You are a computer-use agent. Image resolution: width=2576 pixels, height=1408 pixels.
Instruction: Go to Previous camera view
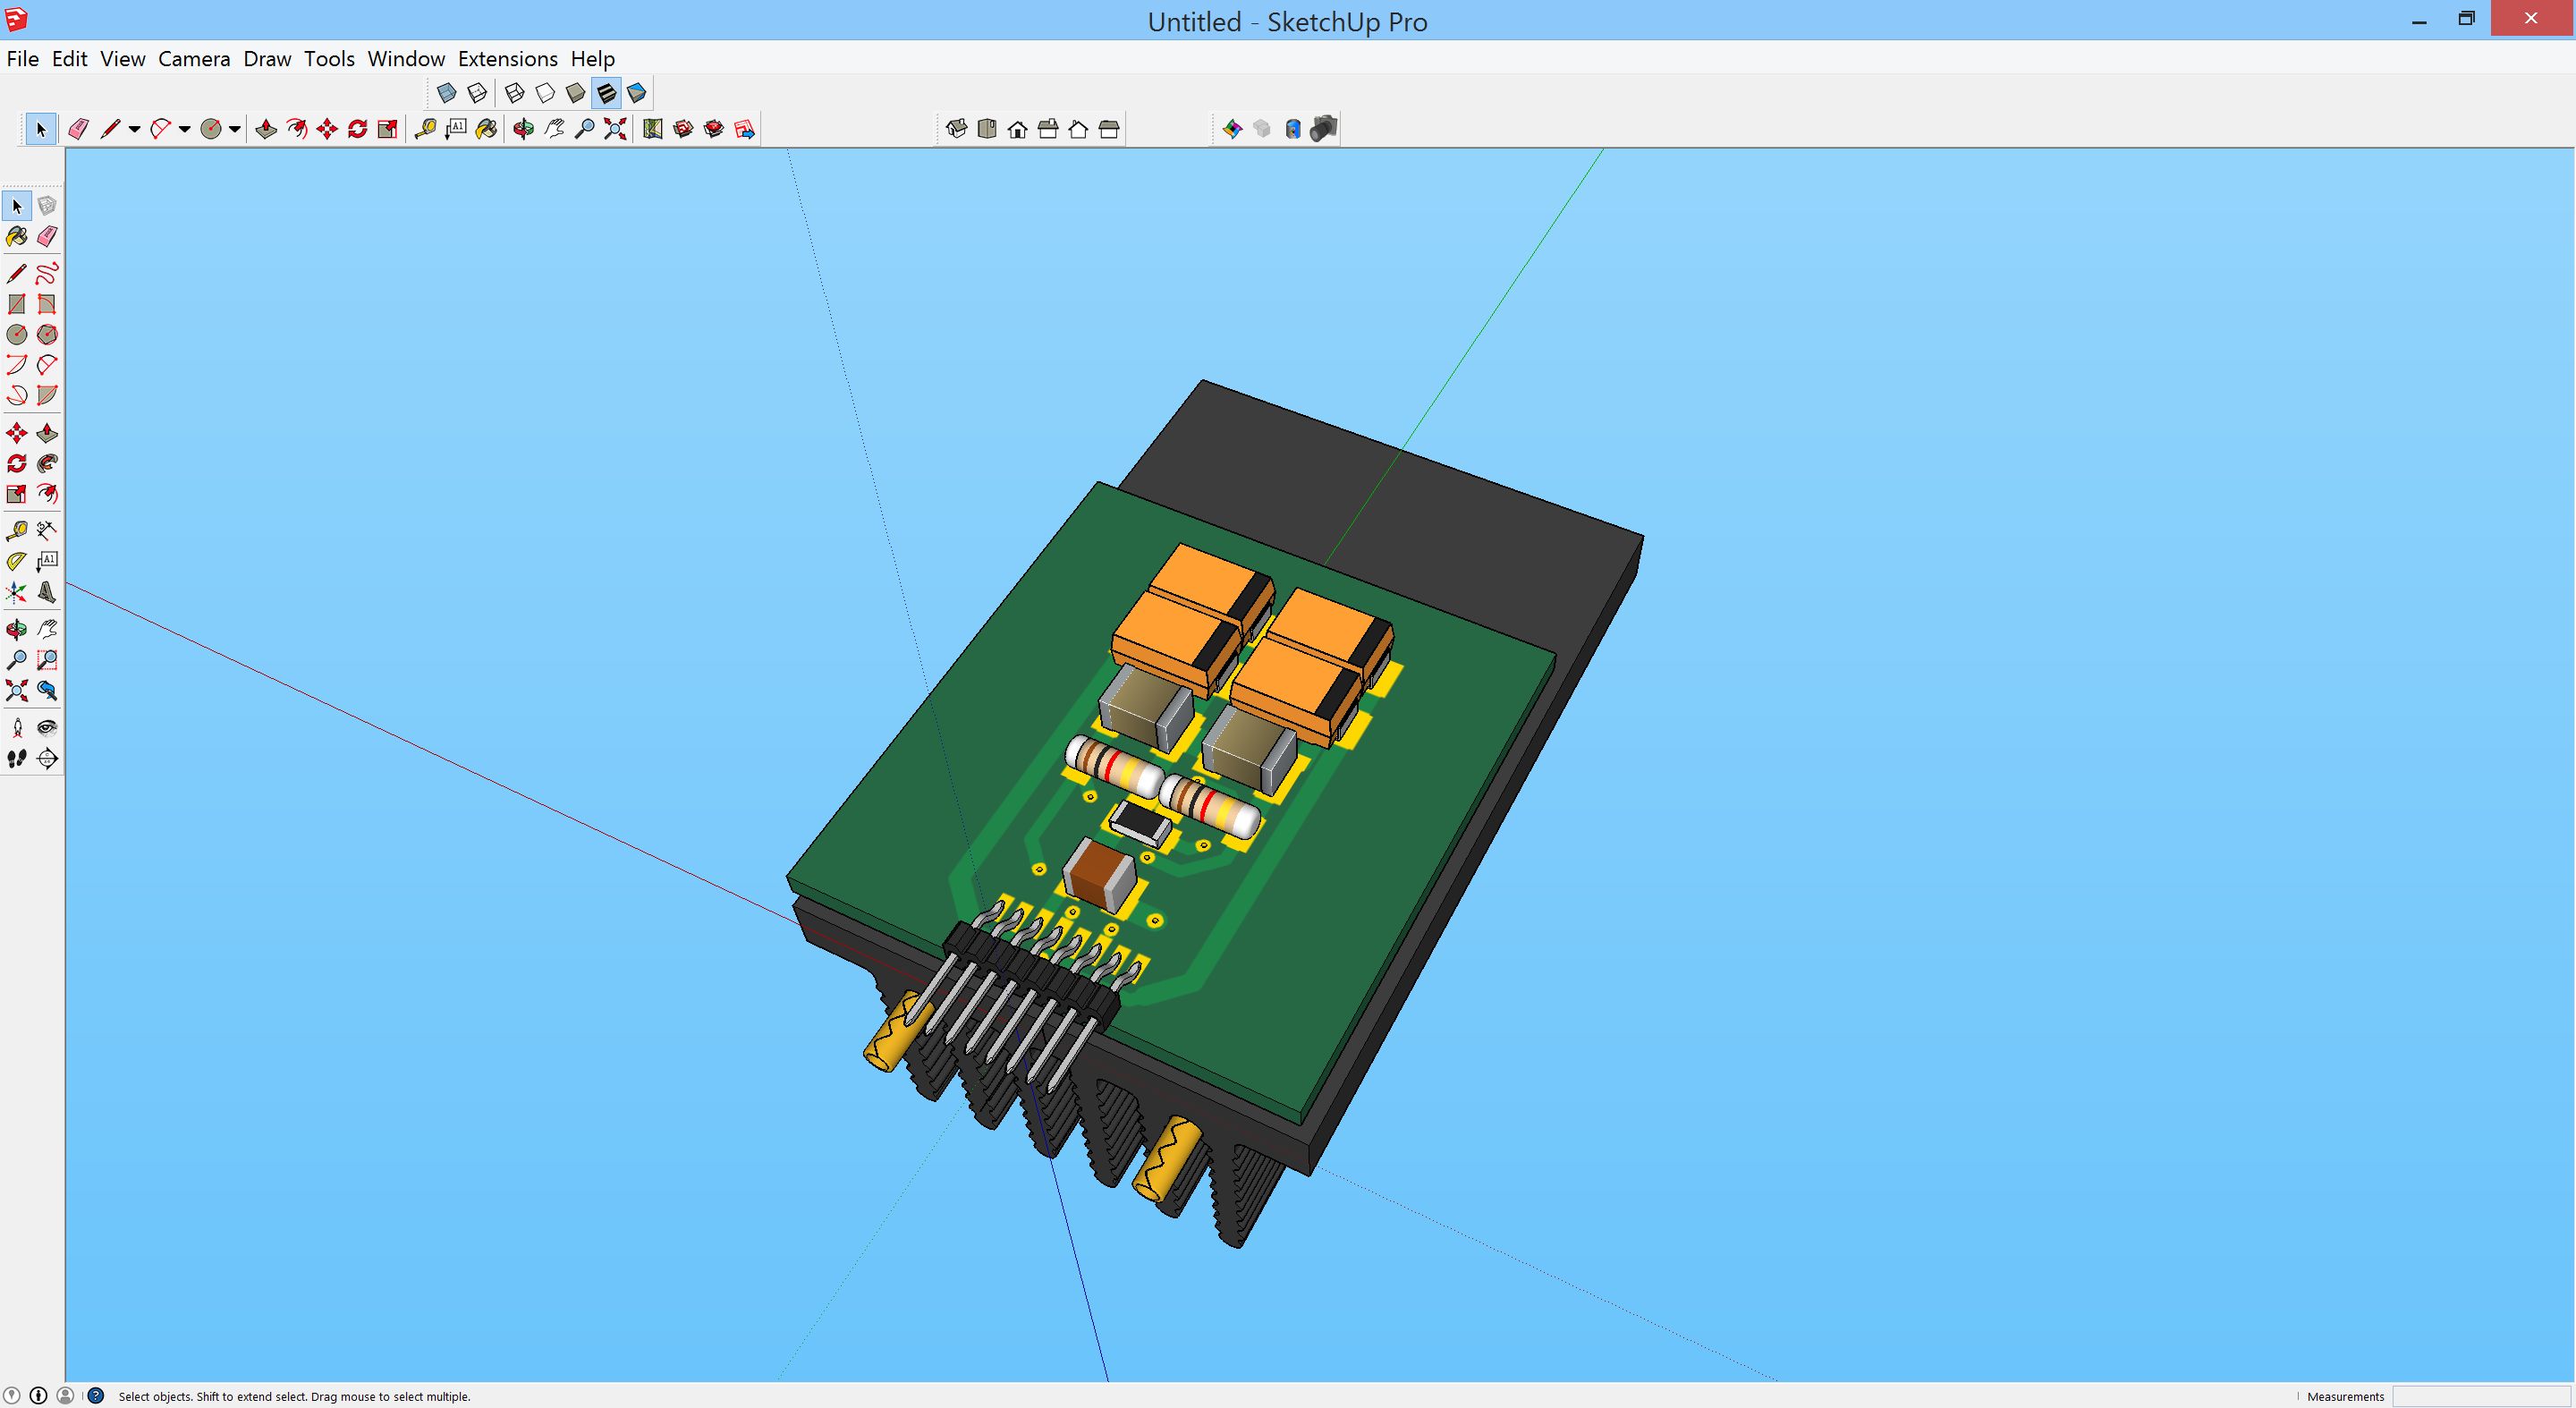[46, 690]
